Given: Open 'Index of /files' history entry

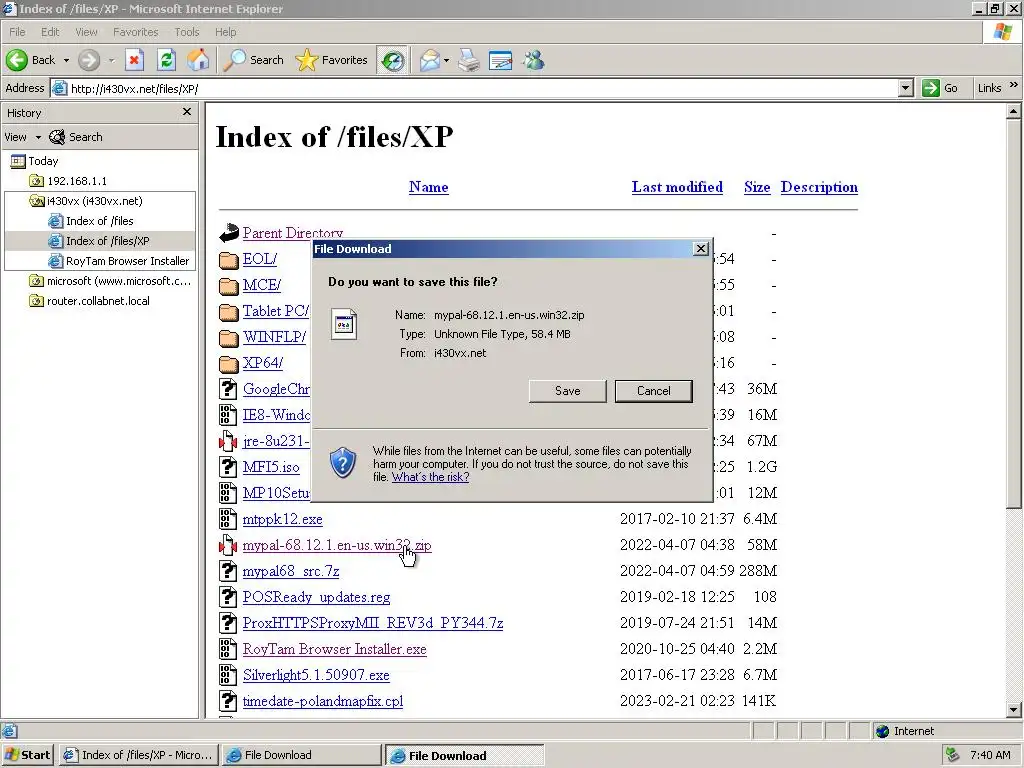Looking at the screenshot, I should [91, 221].
